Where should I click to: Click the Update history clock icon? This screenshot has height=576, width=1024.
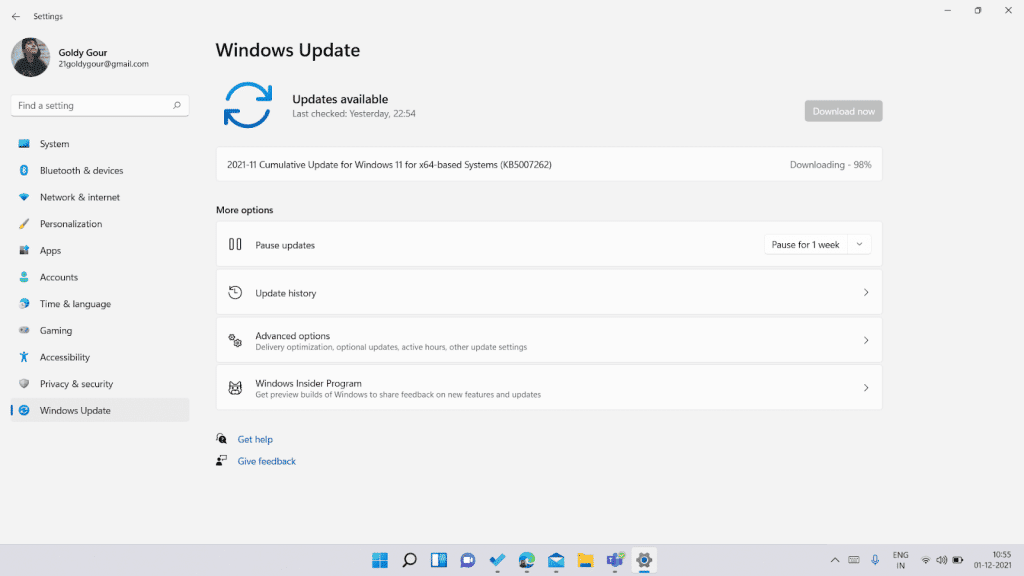235,293
